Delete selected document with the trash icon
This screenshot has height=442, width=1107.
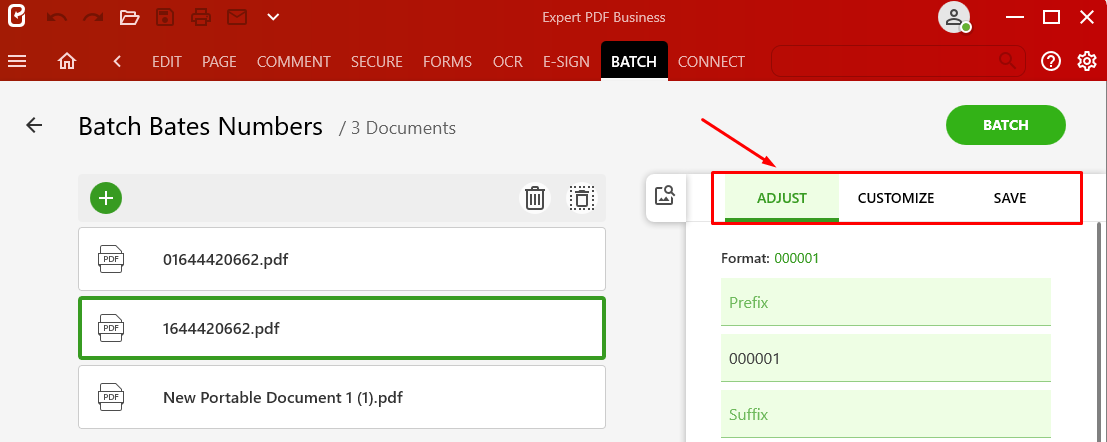pyautogui.click(x=535, y=198)
